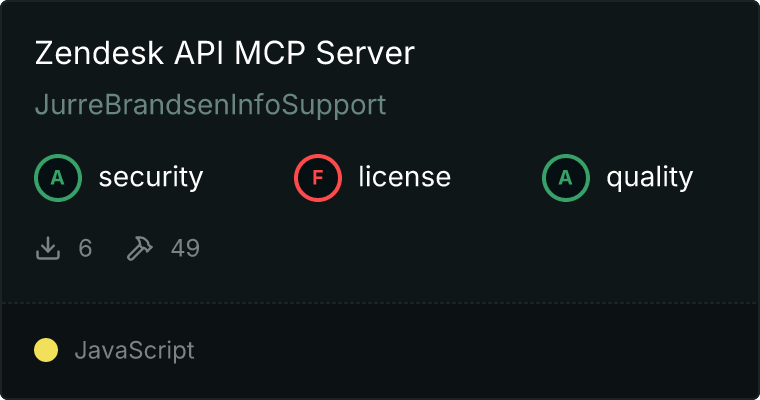Click the hammer tools icon
Viewport: 760px width, 400px height.
pos(139,248)
